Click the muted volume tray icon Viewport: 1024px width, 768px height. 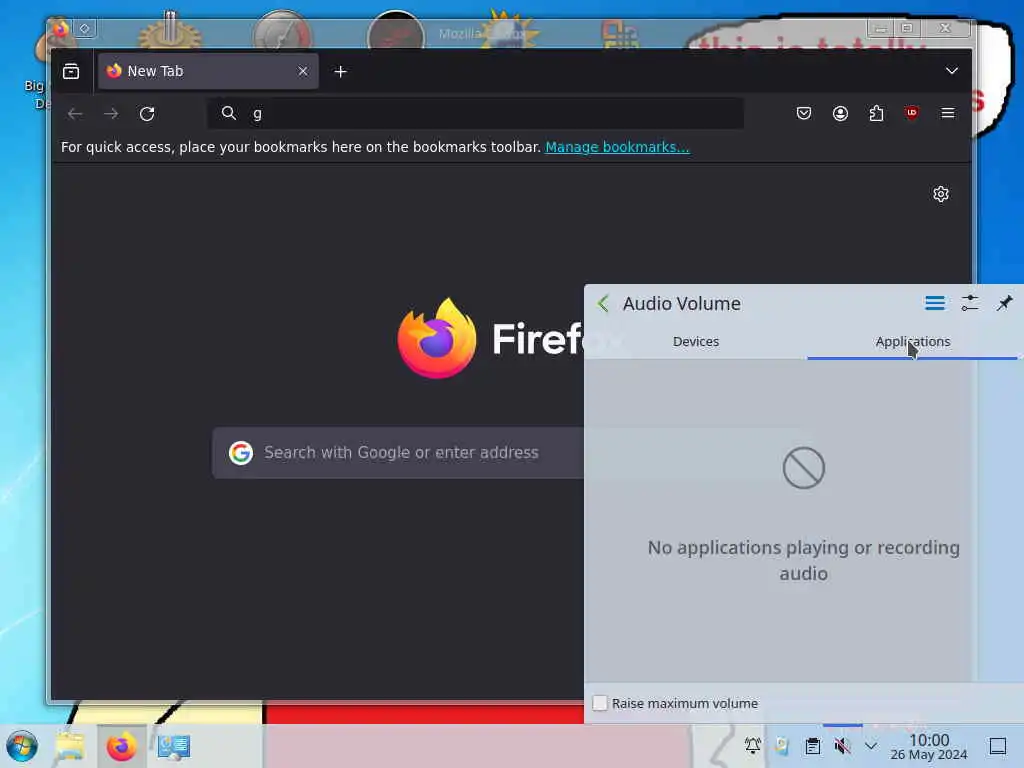click(842, 746)
